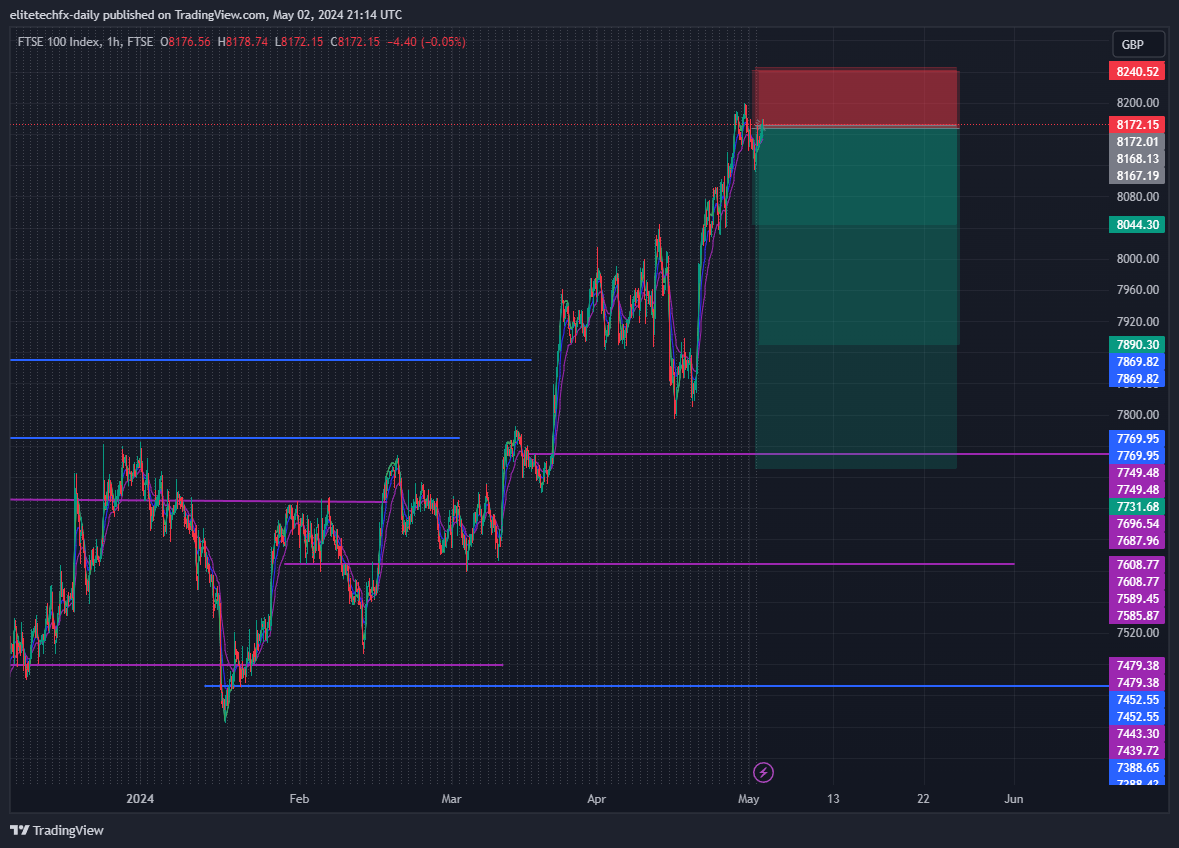Image resolution: width=1179 pixels, height=848 pixels.
Task: Select the green 7890.30 target label
Action: click(x=1137, y=344)
